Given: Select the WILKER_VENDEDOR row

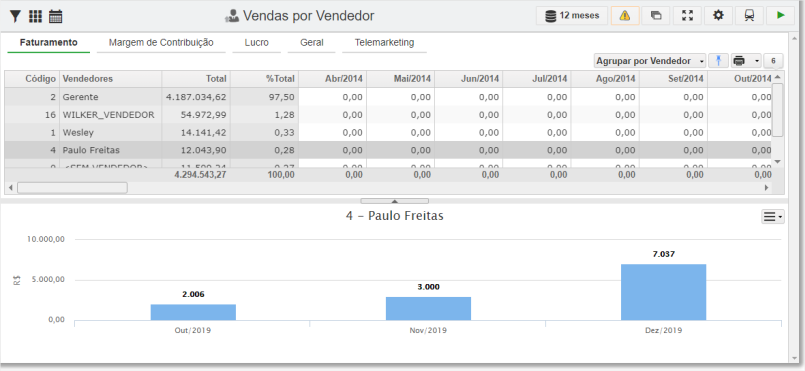Looking at the screenshot, I should coord(388,115).
